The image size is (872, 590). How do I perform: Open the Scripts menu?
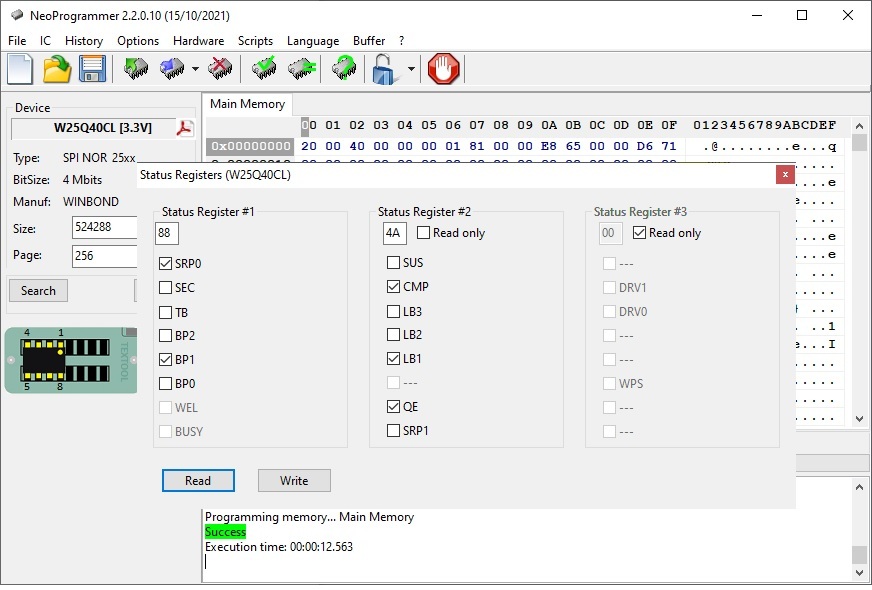[255, 41]
